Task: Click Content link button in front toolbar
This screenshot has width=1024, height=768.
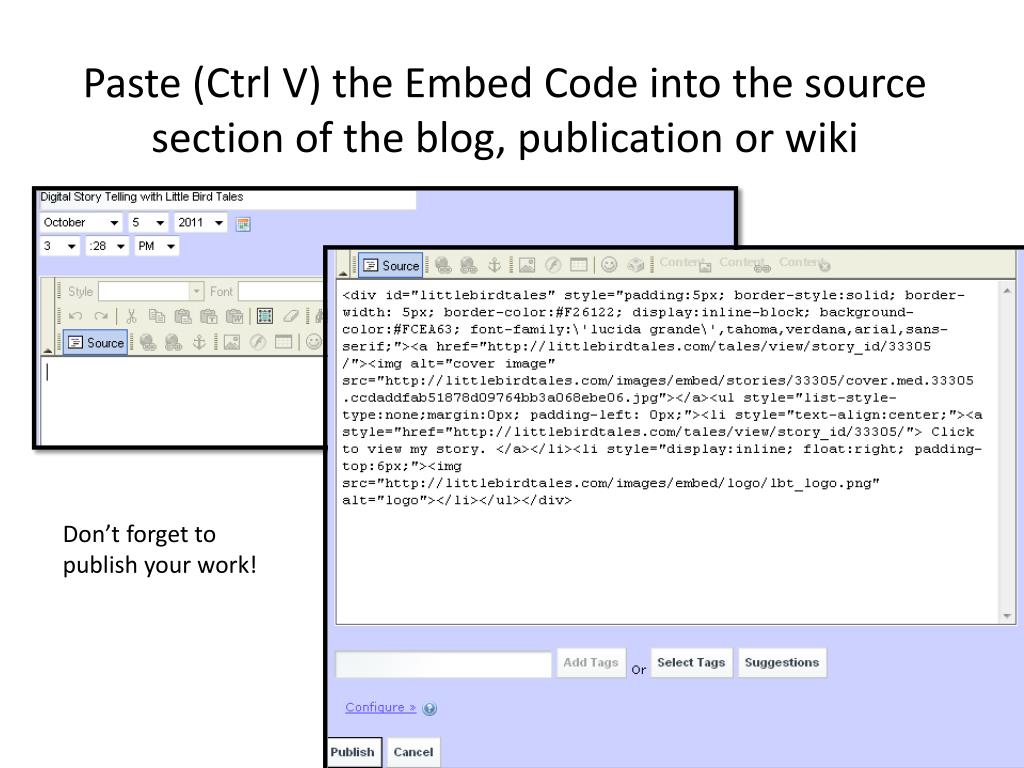Action: click(x=745, y=263)
